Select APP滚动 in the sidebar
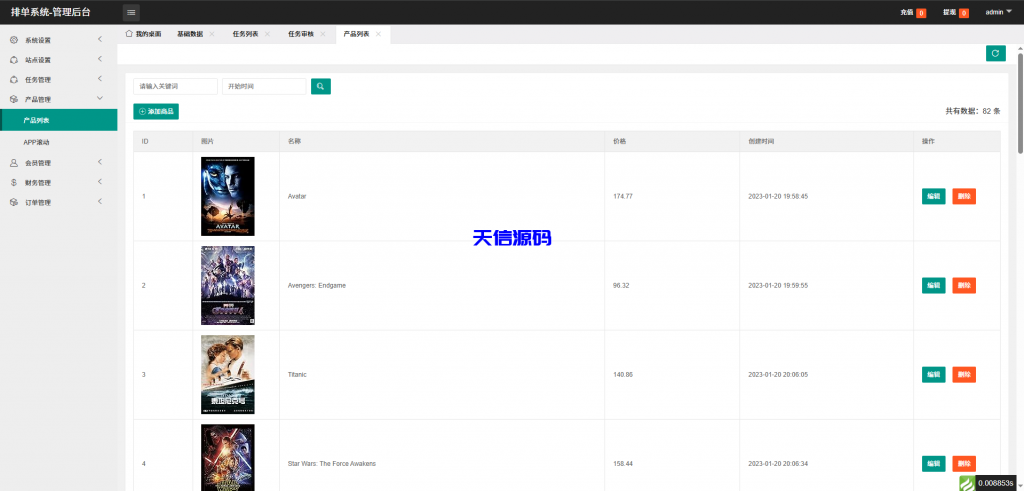This screenshot has height=491, width=1024. (x=37, y=142)
